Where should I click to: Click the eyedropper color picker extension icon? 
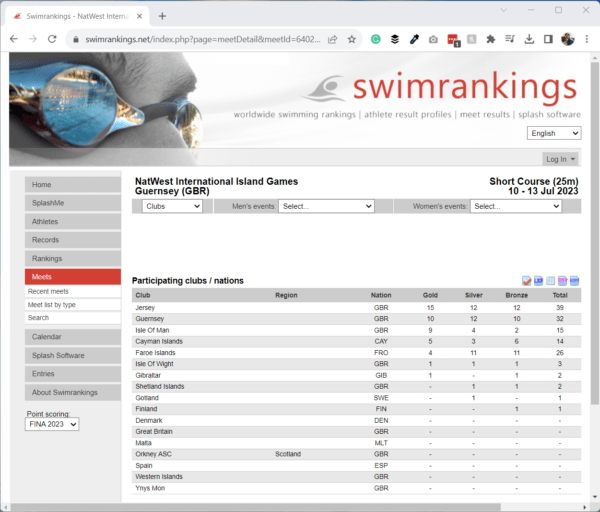(414, 39)
